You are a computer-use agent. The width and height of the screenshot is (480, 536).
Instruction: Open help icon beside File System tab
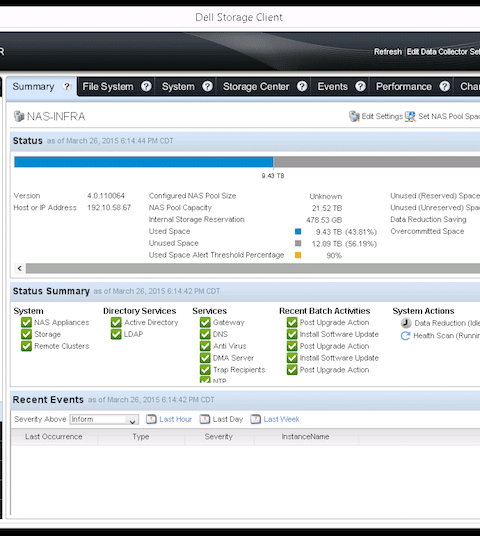click(x=146, y=86)
